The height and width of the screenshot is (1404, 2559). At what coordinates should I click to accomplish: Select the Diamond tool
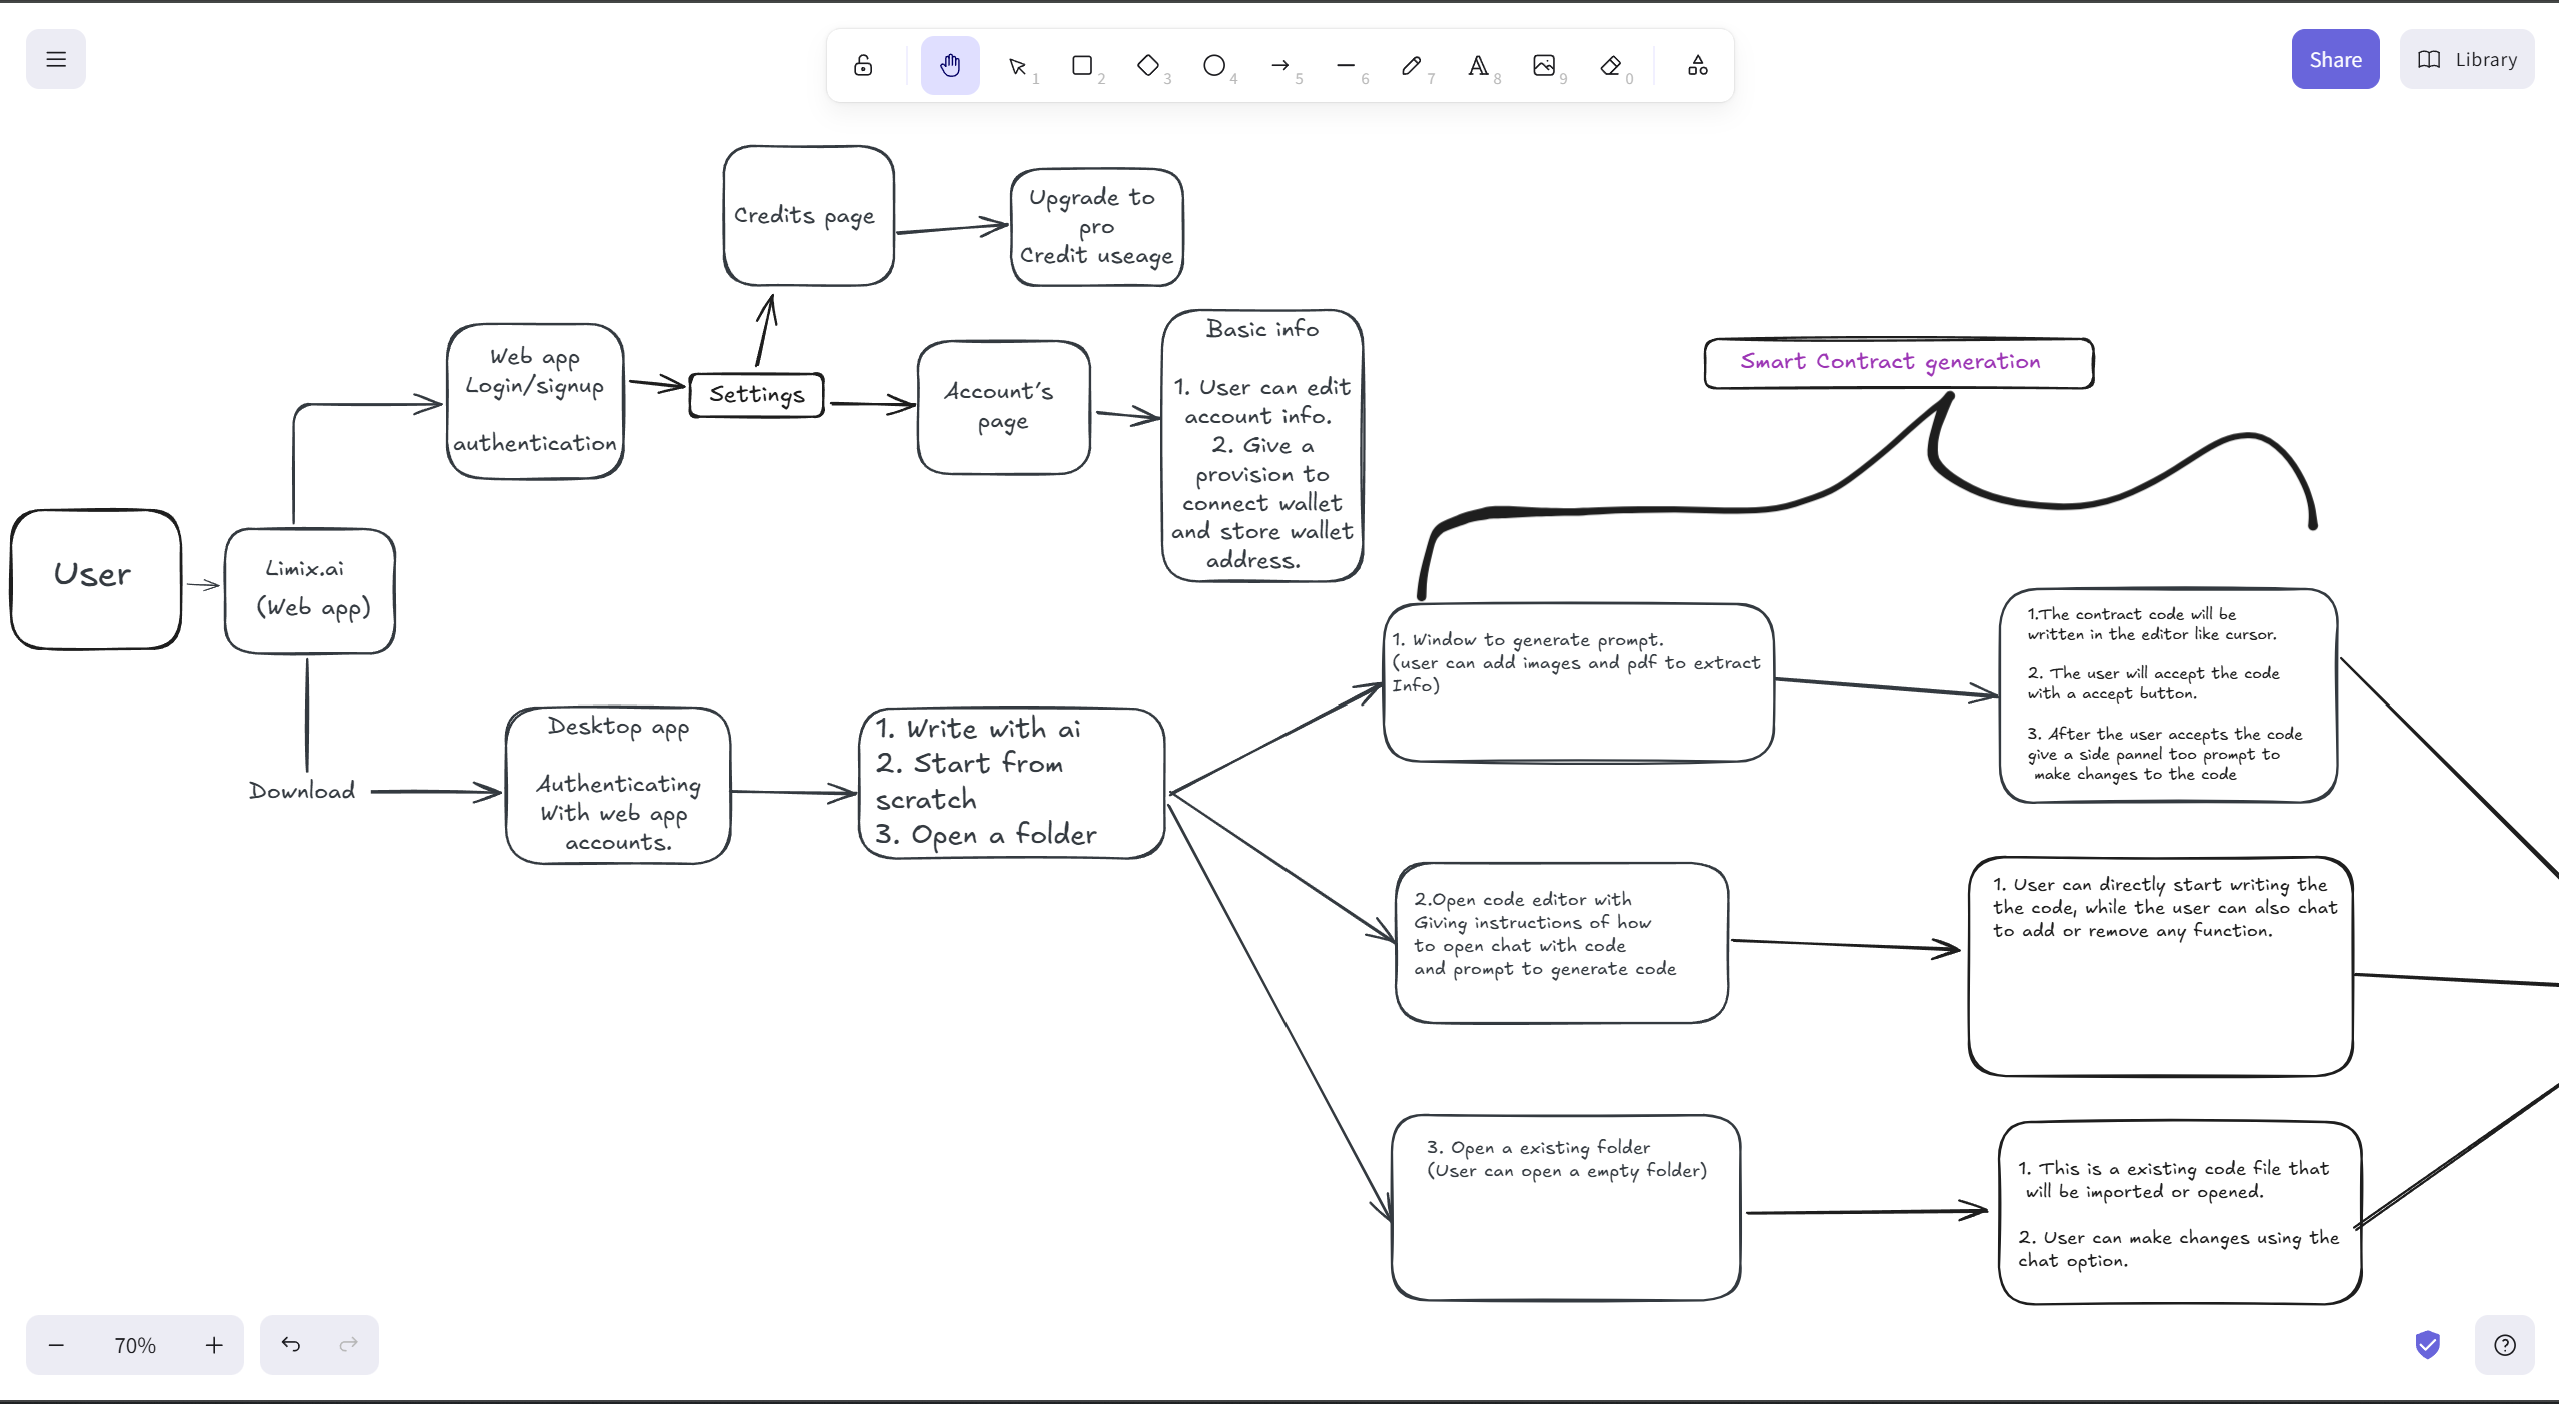click(1149, 65)
